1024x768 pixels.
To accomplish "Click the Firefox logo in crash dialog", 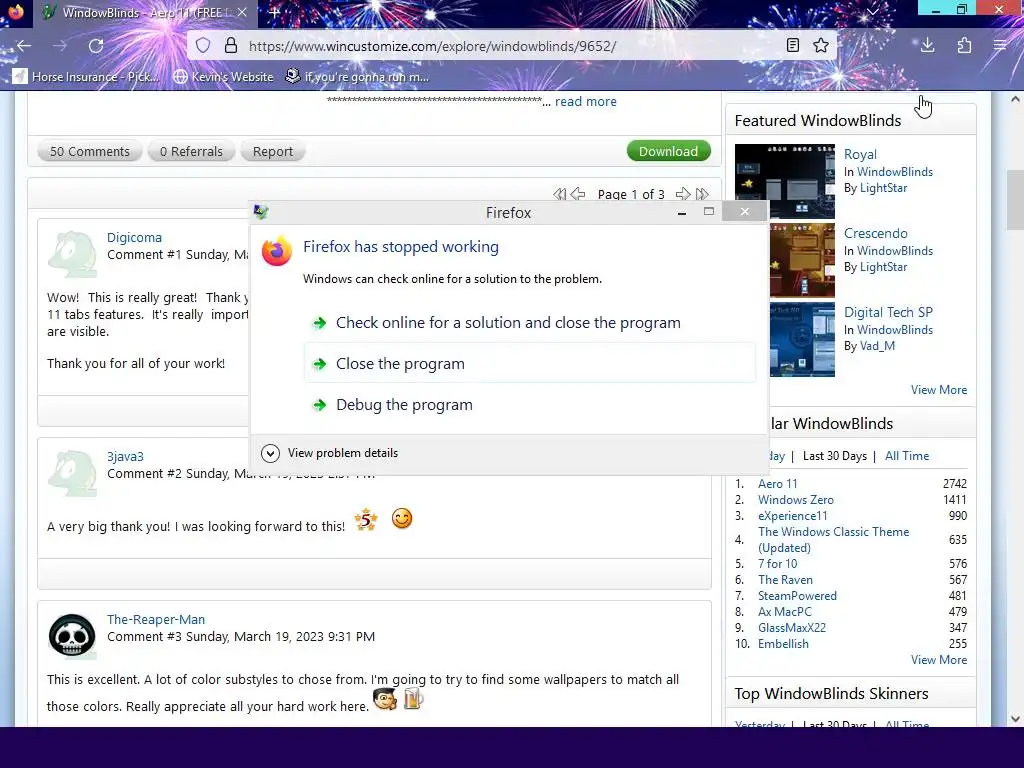I will 277,251.
